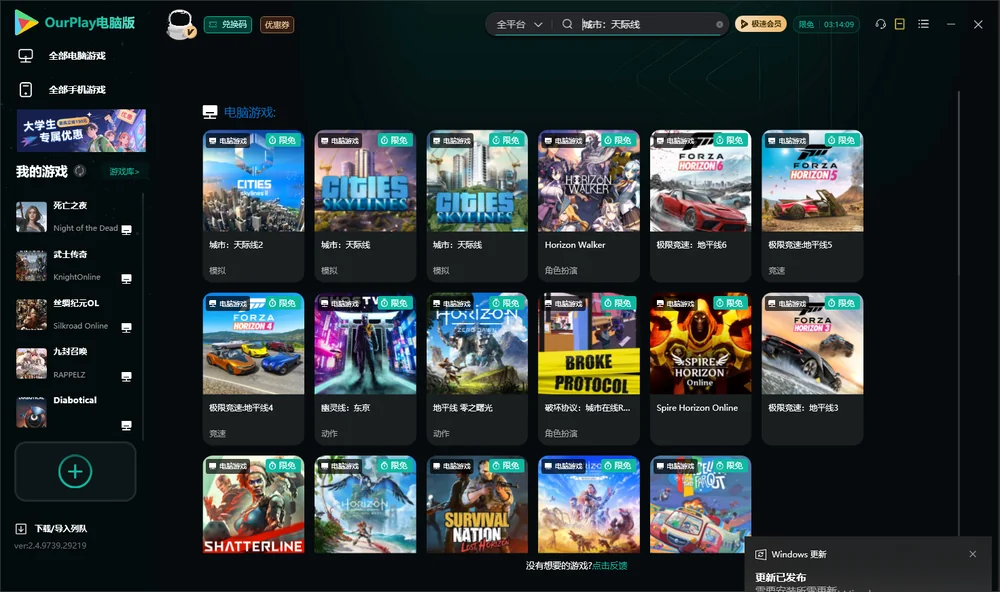
Task: Select 武士传奇 in my games
Action: [x=75, y=266]
